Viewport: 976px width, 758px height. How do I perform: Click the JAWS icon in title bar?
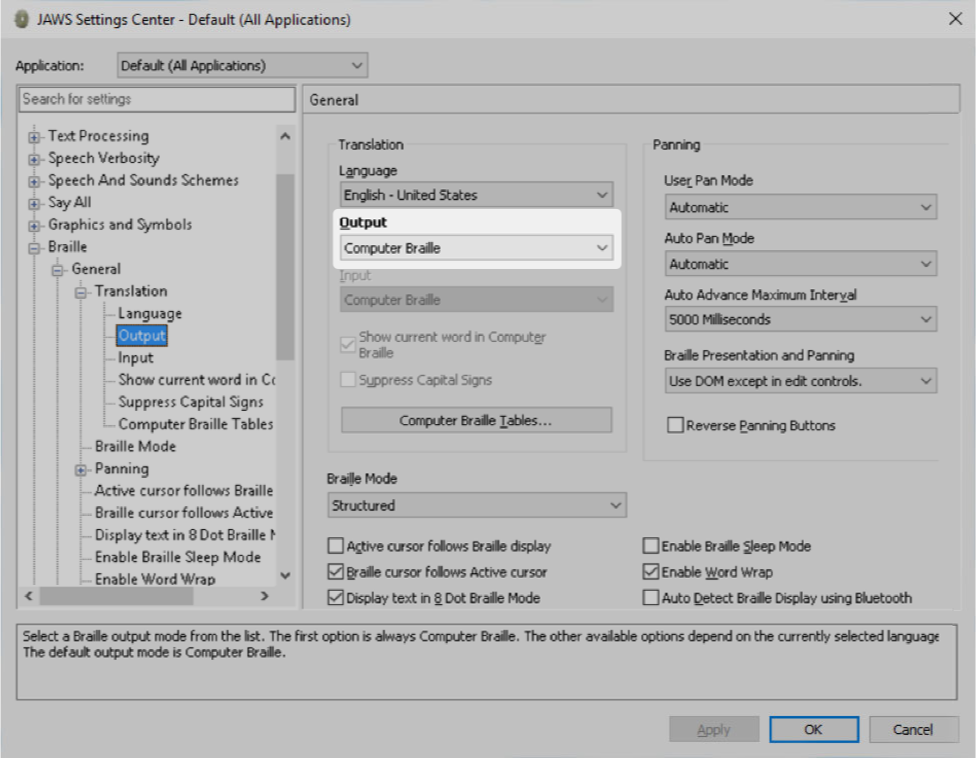21,19
